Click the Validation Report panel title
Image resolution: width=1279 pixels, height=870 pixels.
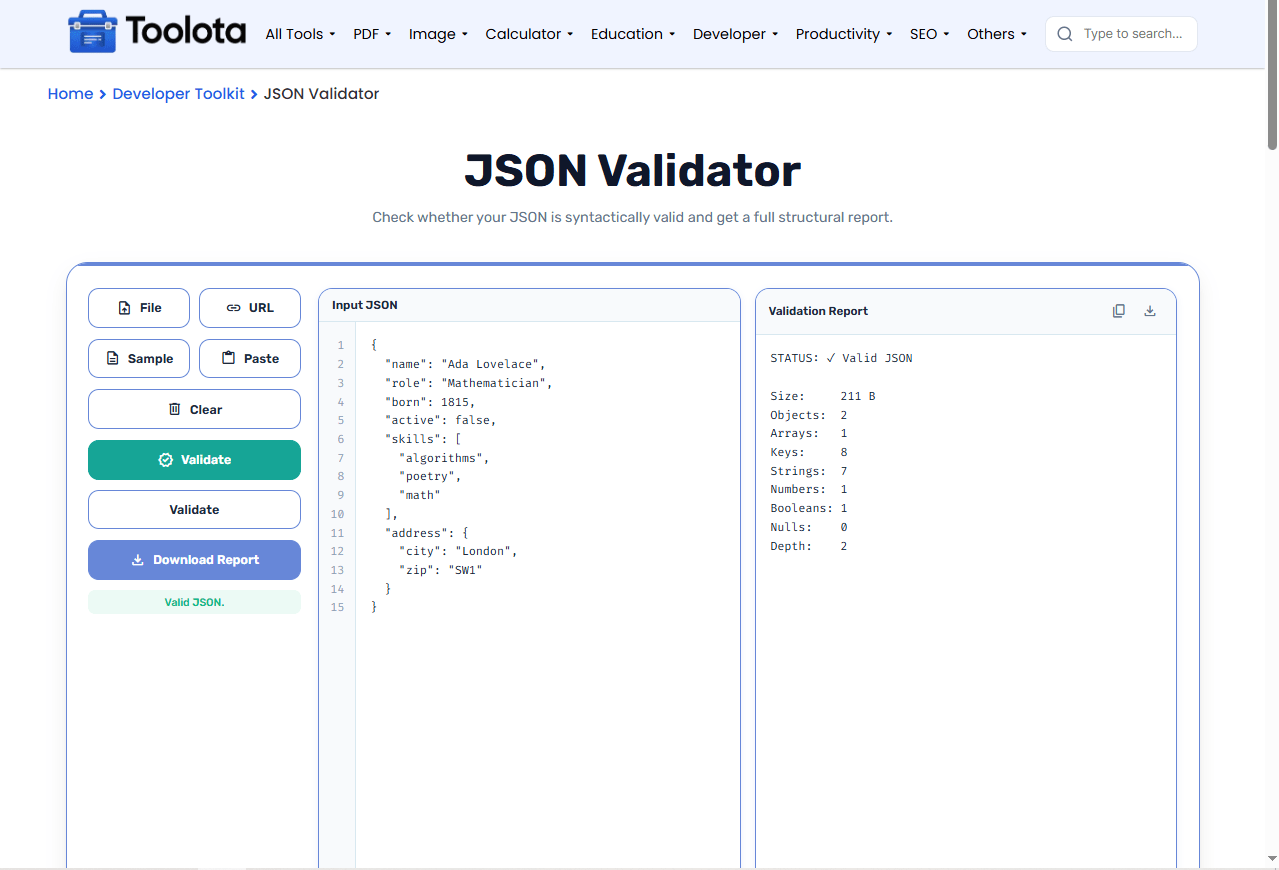pos(818,311)
